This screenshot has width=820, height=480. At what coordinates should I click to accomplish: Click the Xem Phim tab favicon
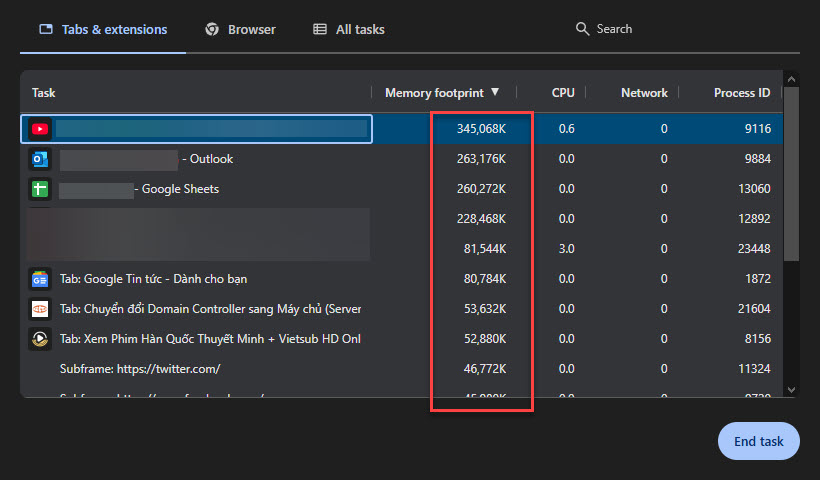point(40,339)
